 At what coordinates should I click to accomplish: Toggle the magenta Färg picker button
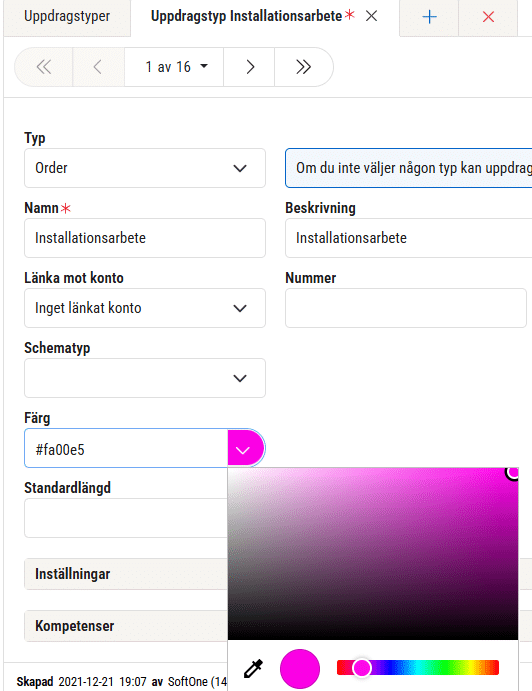click(246, 449)
